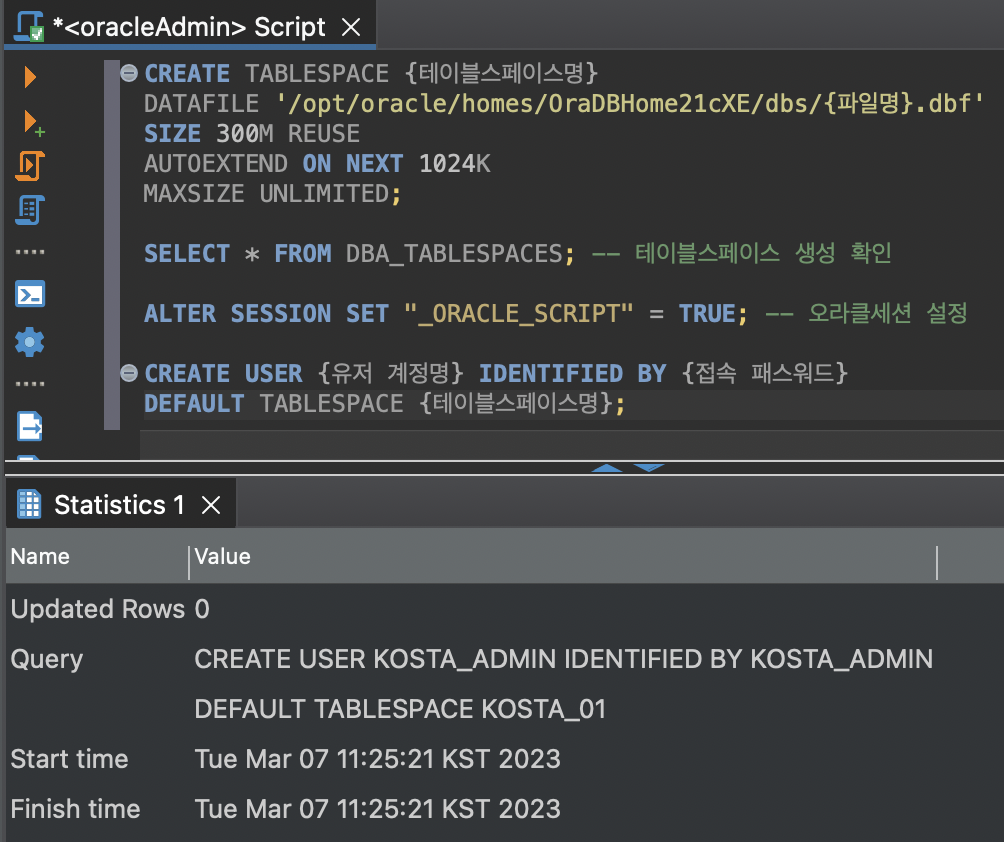Close the oracleAdmin Script tab
Screen dimensions: 1004x842
pyautogui.click(x=351, y=27)
